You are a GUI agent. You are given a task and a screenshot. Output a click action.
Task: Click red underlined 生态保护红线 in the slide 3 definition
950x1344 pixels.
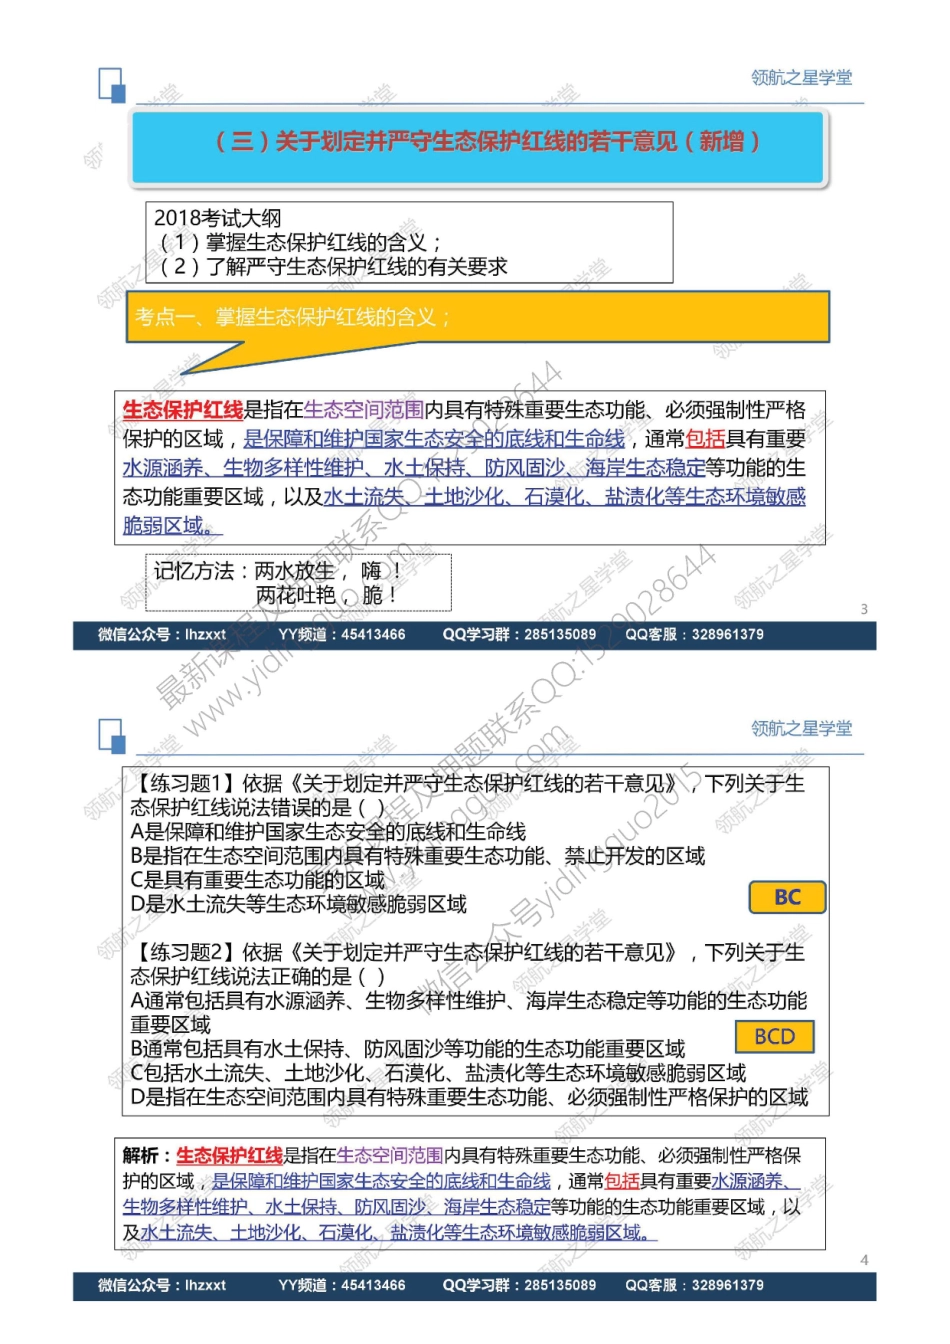pos(183,410)
